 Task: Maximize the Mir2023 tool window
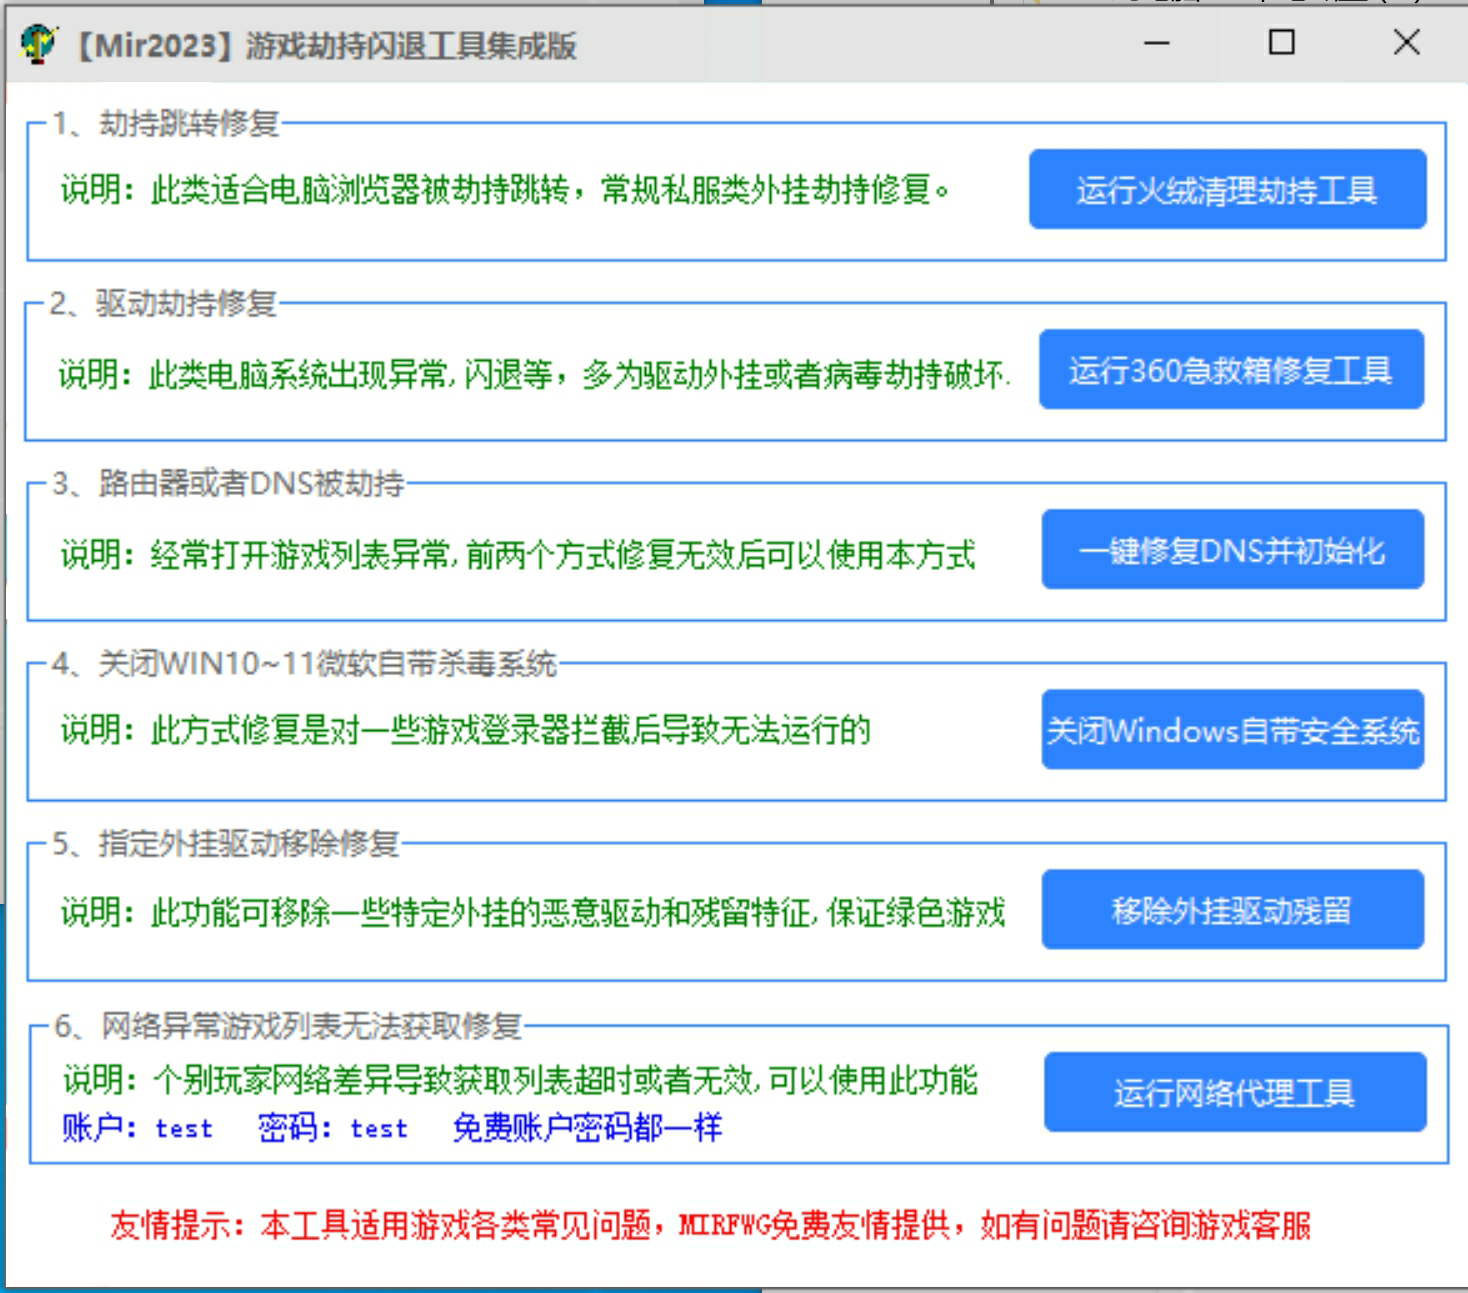pyautogui.click(x=1281, y=43)
